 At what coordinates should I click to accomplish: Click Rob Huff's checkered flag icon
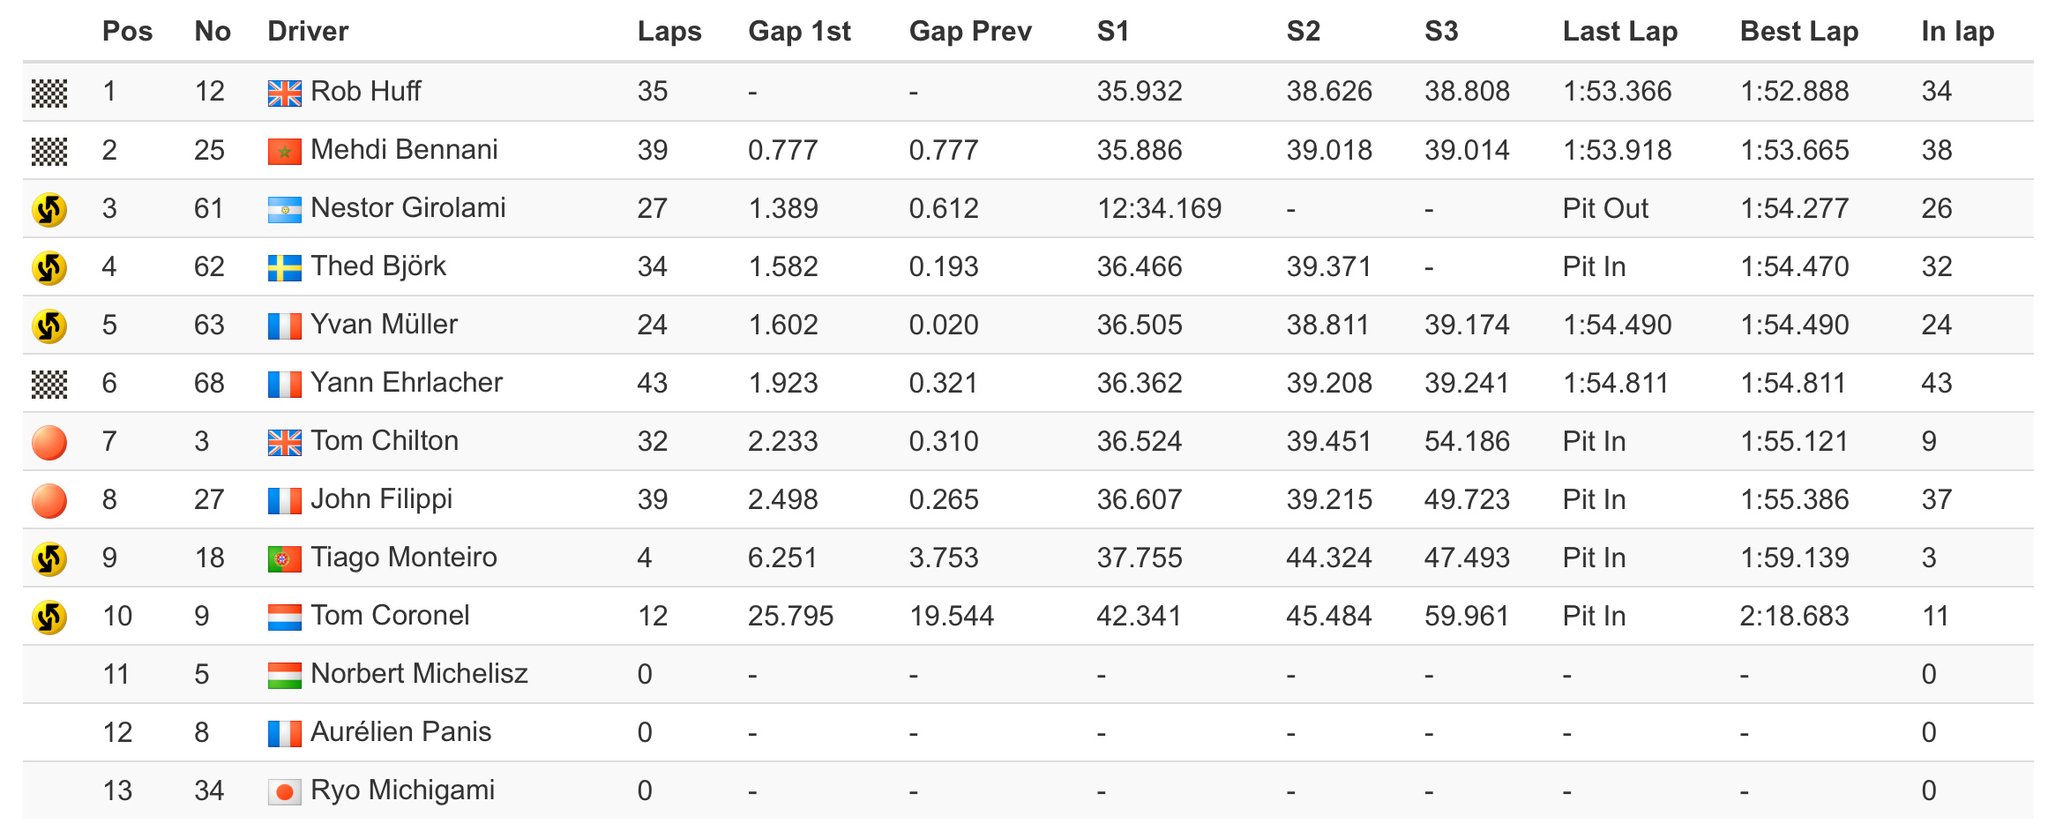point(49,93)
